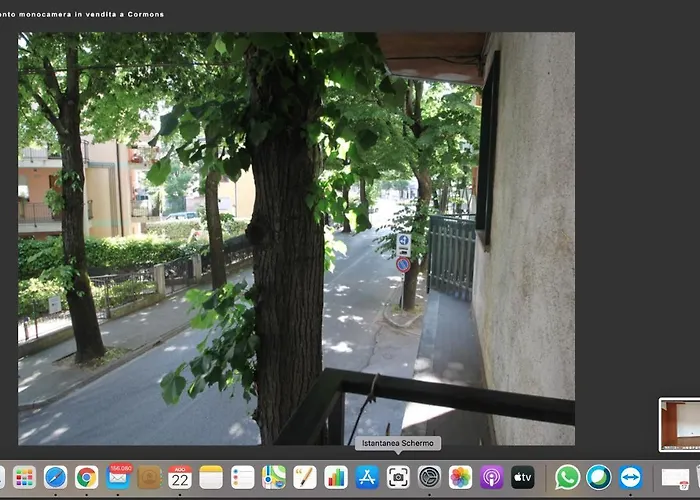Launch TeamViewer from the dock

pyautogui.click(x=630, y=478)
